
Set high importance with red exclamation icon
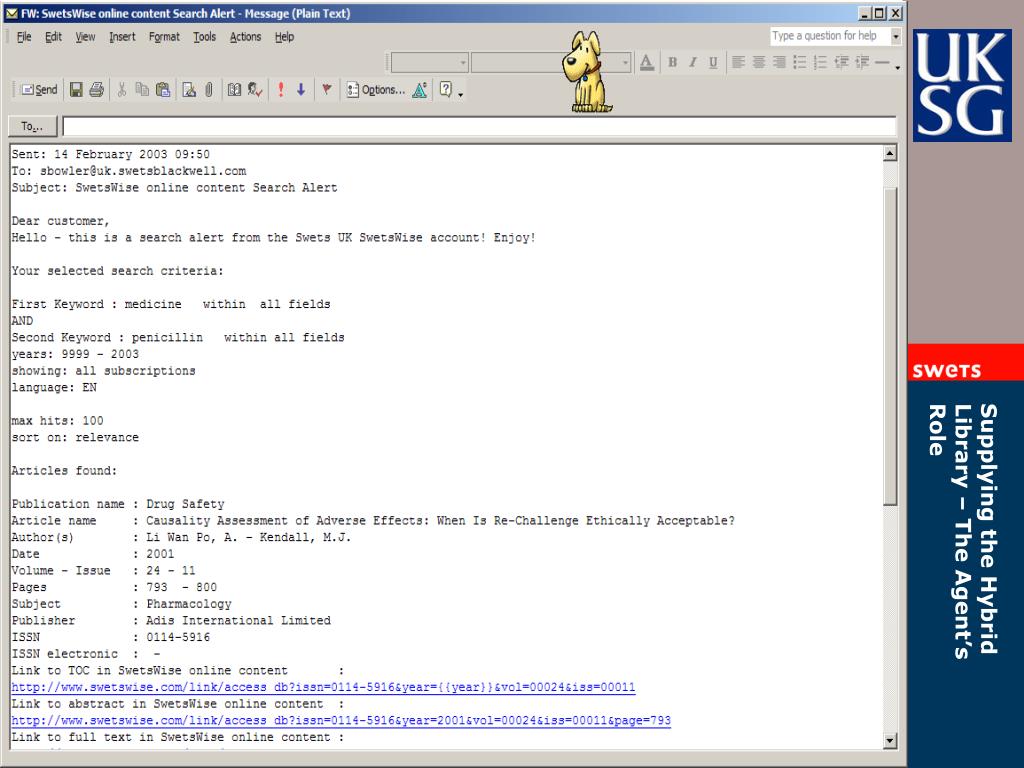pos(281,89)
